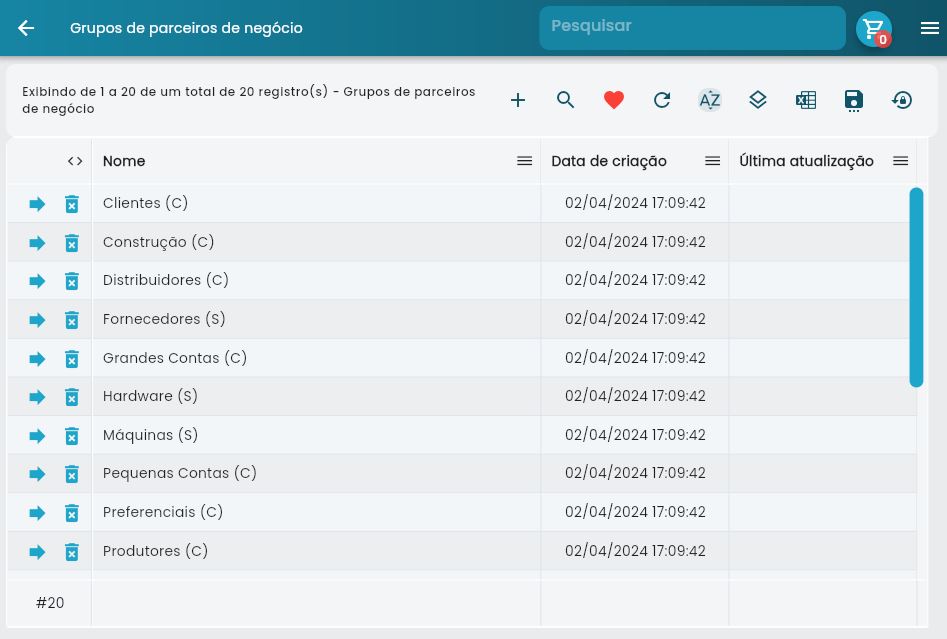Open the Nome column options menu
947x639 pixels.
point(524,161)
